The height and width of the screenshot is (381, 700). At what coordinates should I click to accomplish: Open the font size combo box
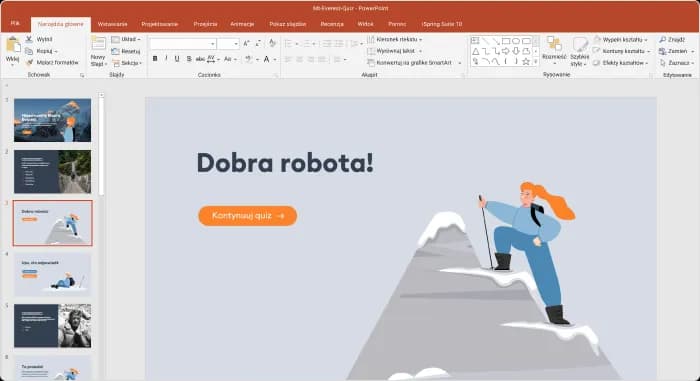pyautogui.click(x=229, y=43)
